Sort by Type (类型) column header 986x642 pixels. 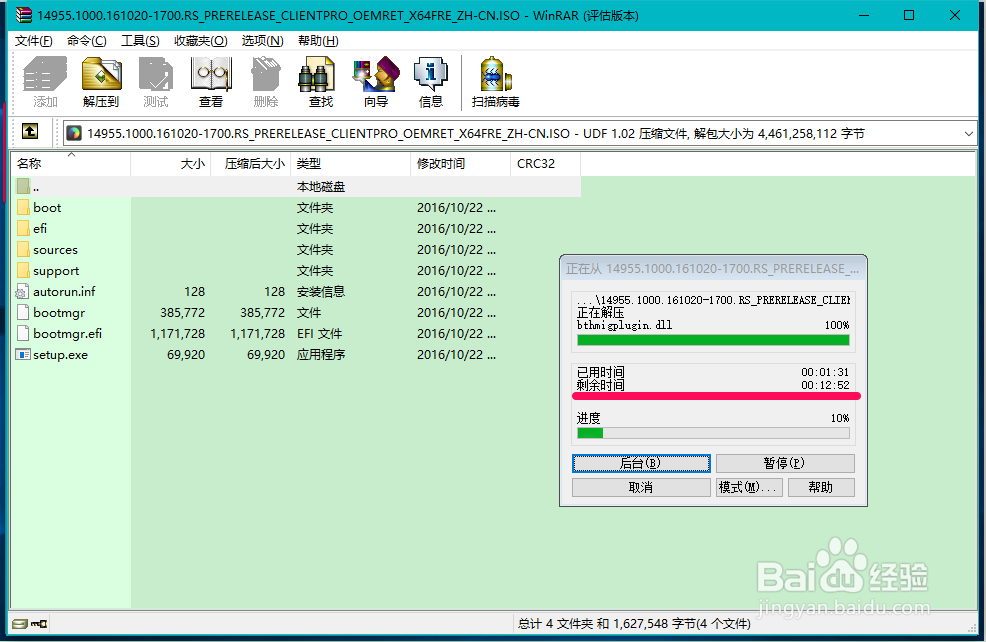[350, 163]
